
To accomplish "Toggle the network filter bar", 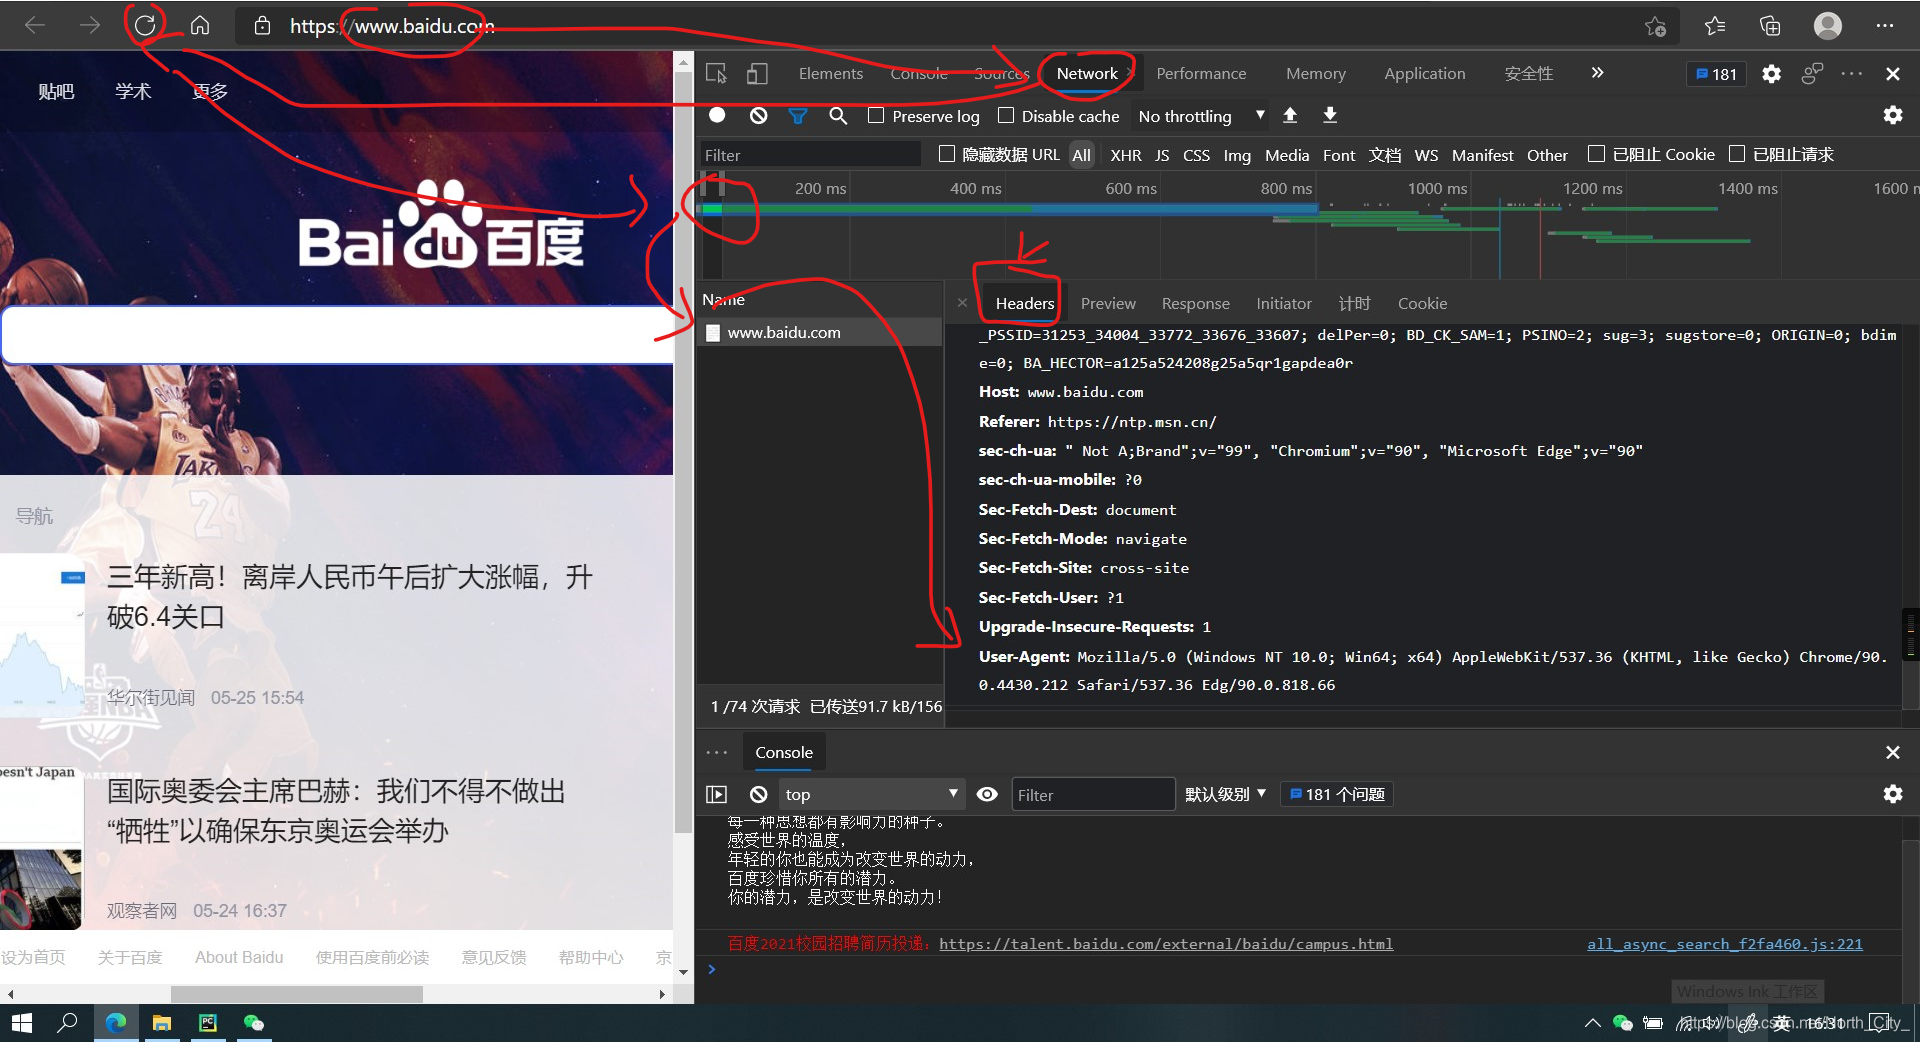I will click(797, 116).
